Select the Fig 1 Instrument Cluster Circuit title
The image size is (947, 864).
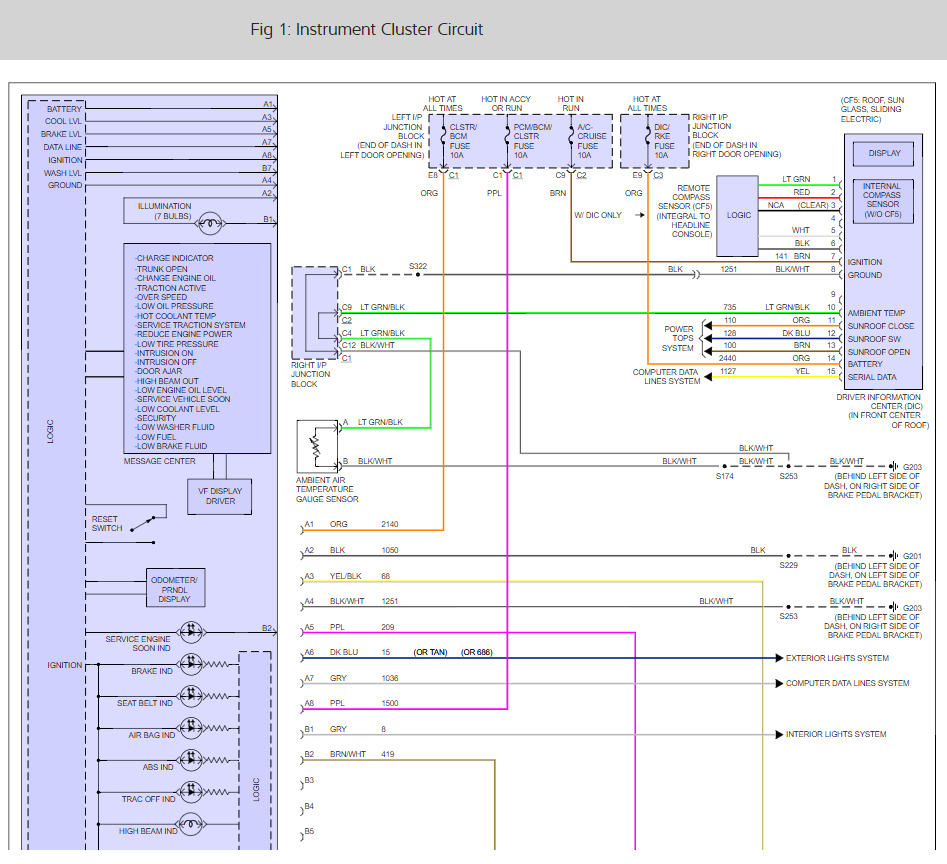point(366,30)
